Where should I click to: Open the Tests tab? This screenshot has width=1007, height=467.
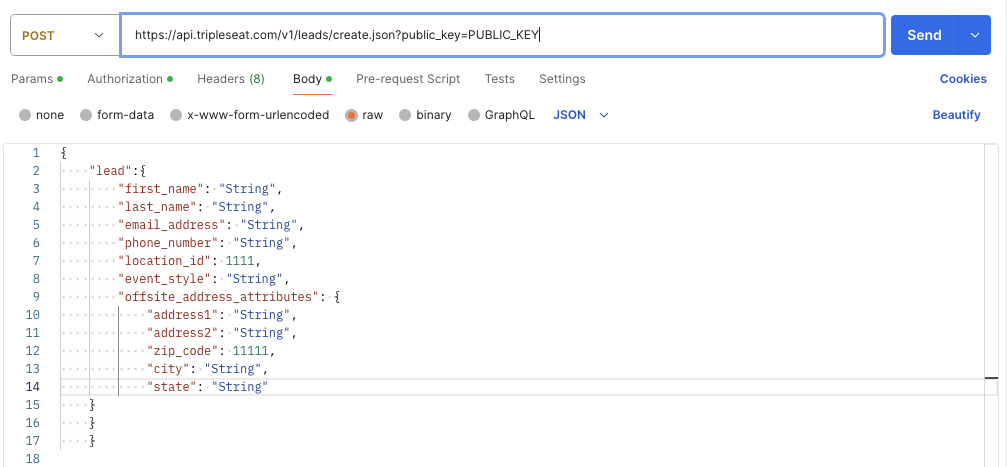(500, 79)
